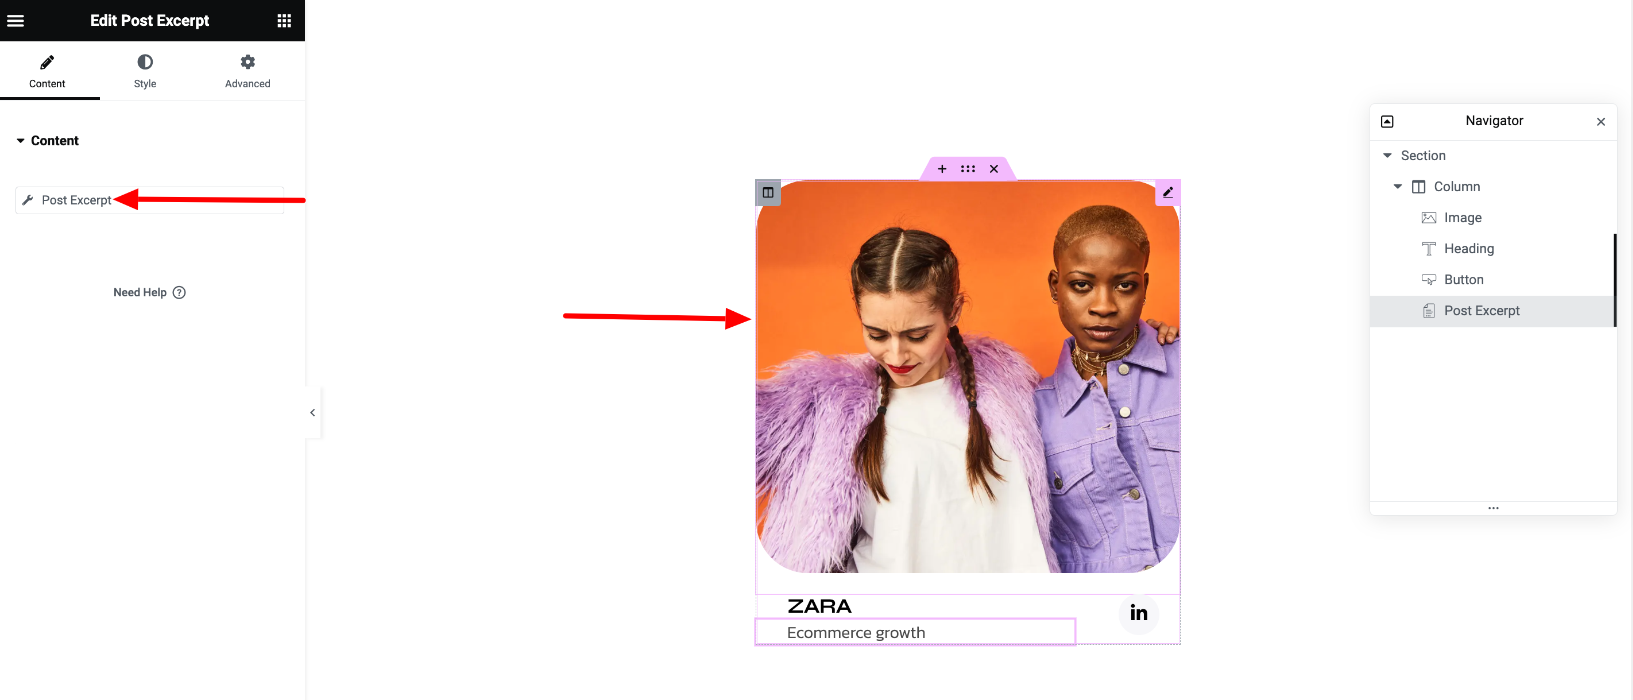
Task: Click the LinkedIn icon button
Action: point(1139,613)
